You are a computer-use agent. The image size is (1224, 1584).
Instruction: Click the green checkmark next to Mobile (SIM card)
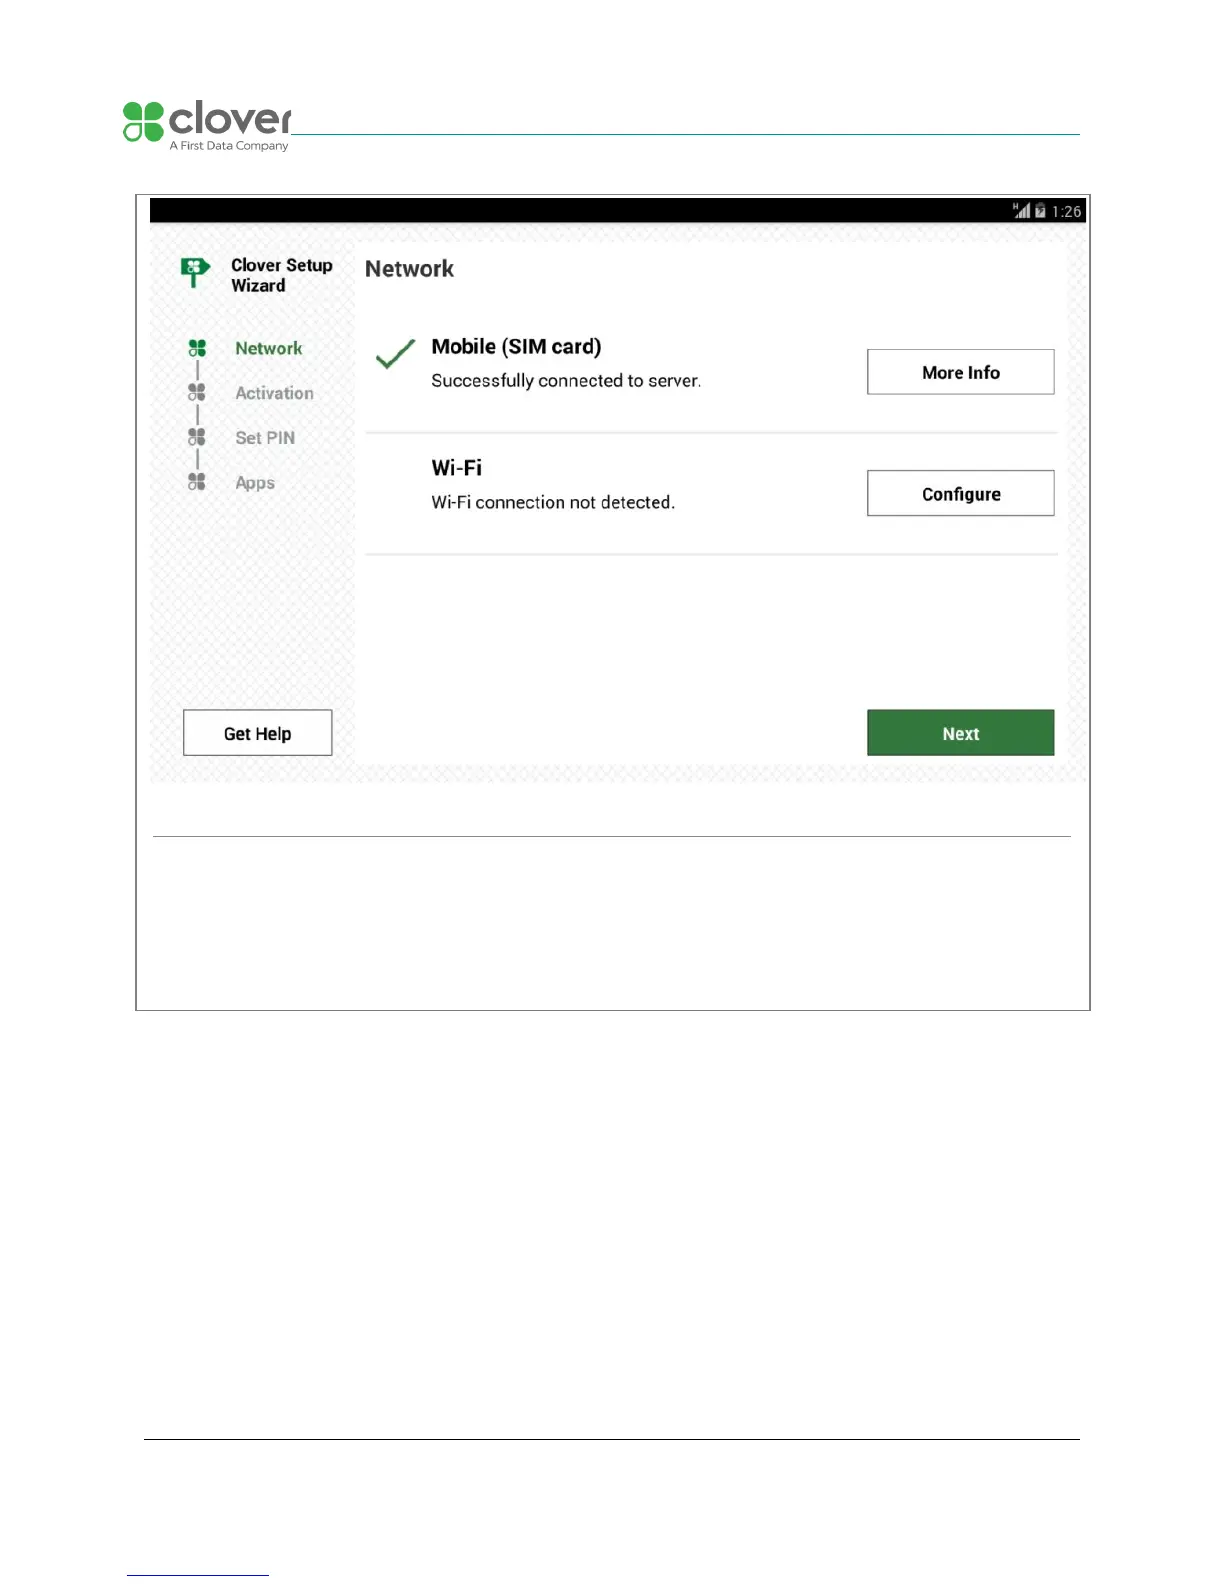tap(395, 353)
